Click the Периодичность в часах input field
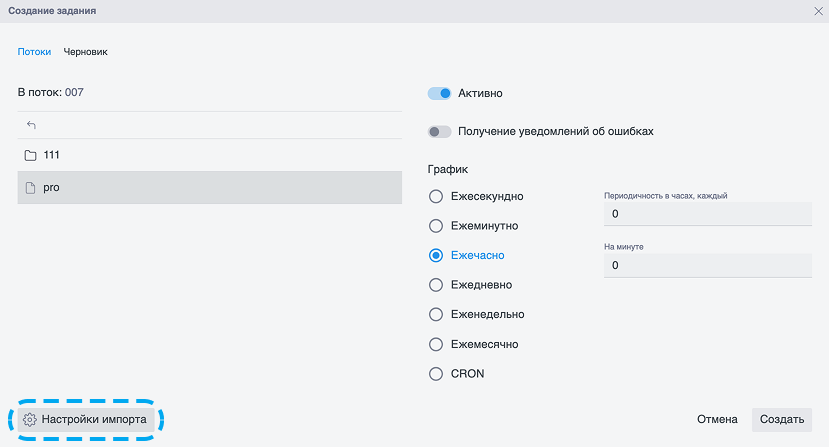Image resolution: width=829 pixels, height=447 pixels. [x=708, y=214]
